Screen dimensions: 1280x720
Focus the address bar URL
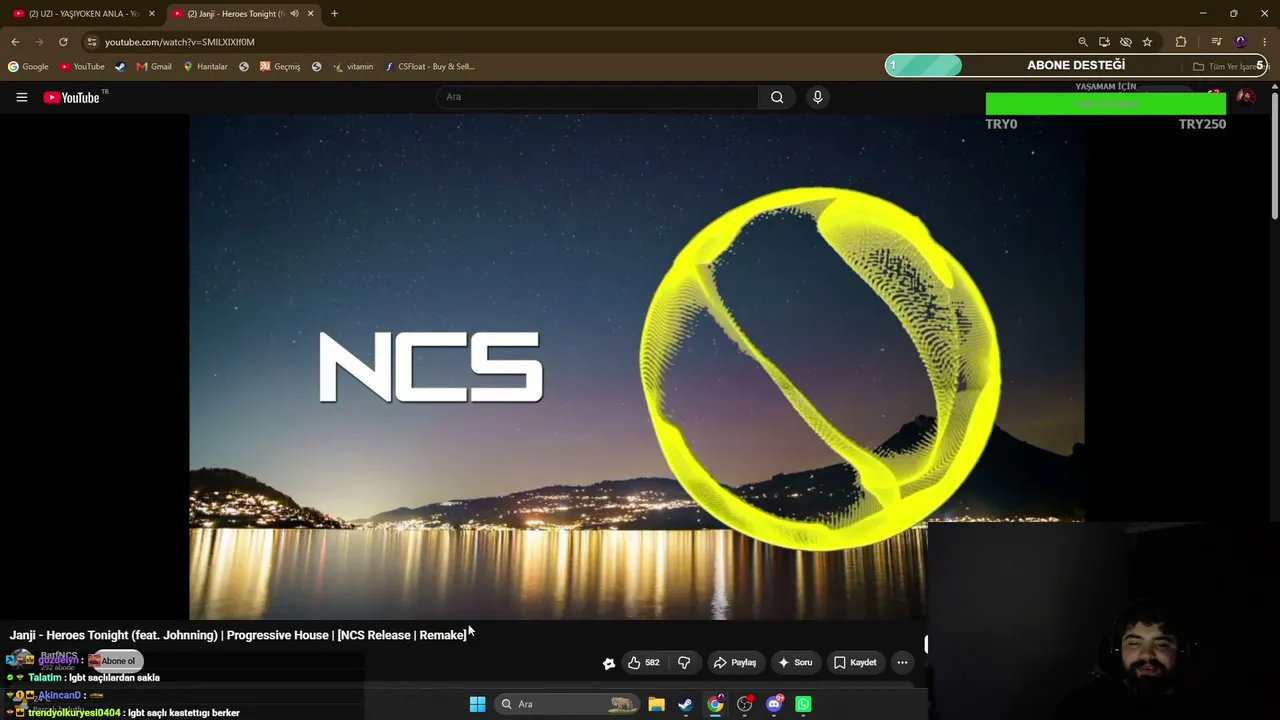pyautogui.click(x=180, y=42)
